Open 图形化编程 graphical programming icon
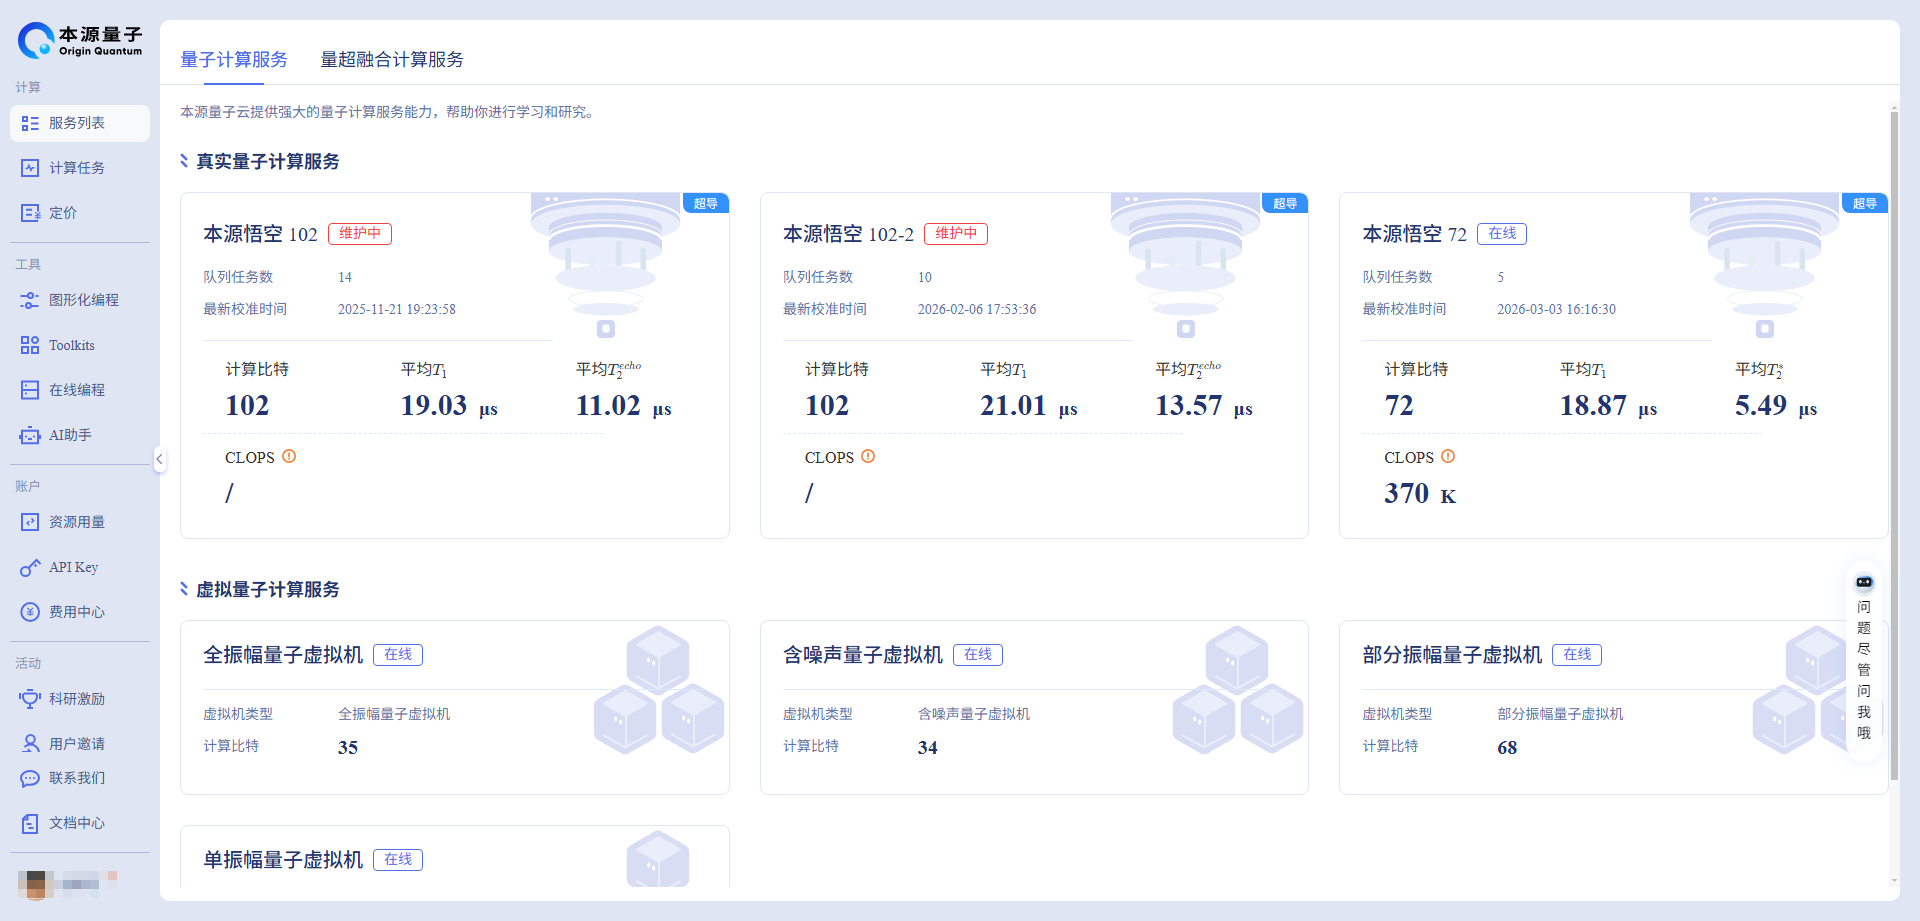 tap(30, 300)
